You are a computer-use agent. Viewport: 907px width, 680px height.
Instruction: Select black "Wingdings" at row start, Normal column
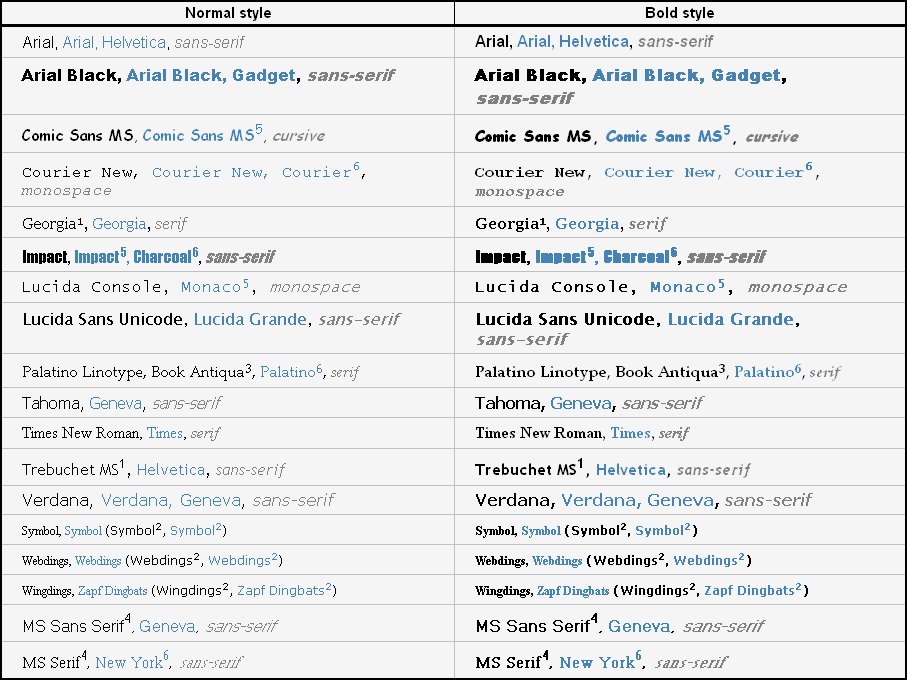[x=46, y=591]
